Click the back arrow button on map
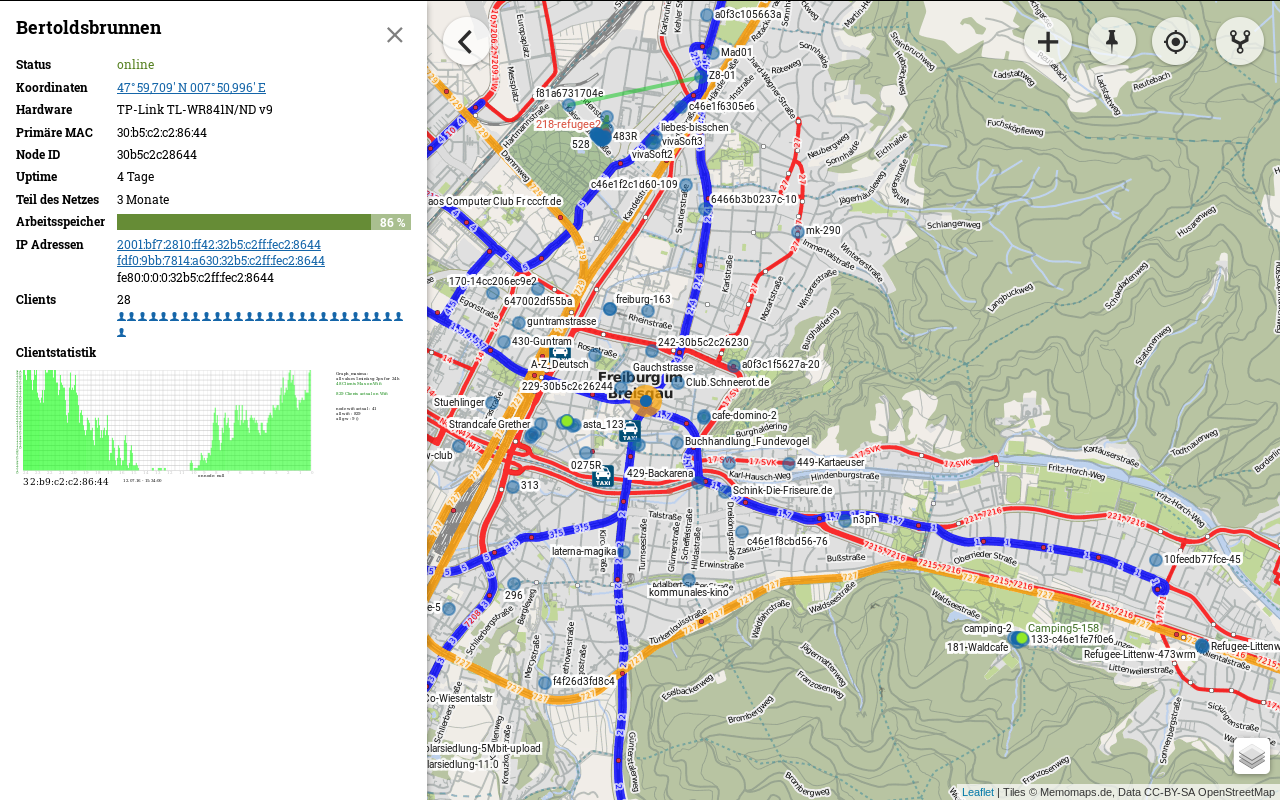The width and height of the screenshot is (1280, 800). tap(466, 41)
